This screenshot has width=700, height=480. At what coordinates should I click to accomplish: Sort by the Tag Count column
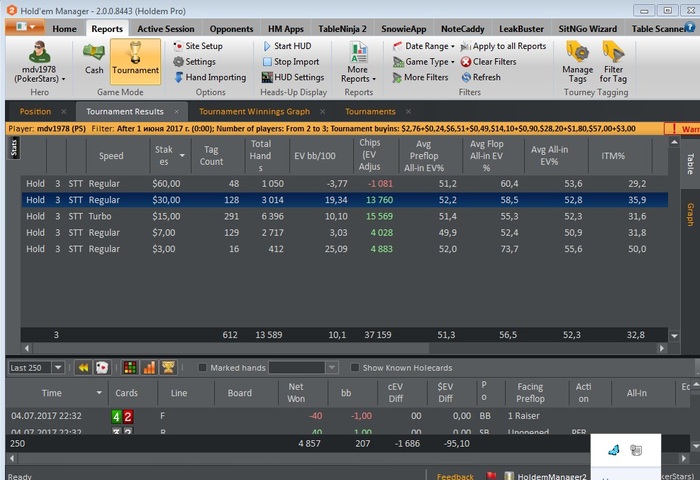(x=211, y=156)
